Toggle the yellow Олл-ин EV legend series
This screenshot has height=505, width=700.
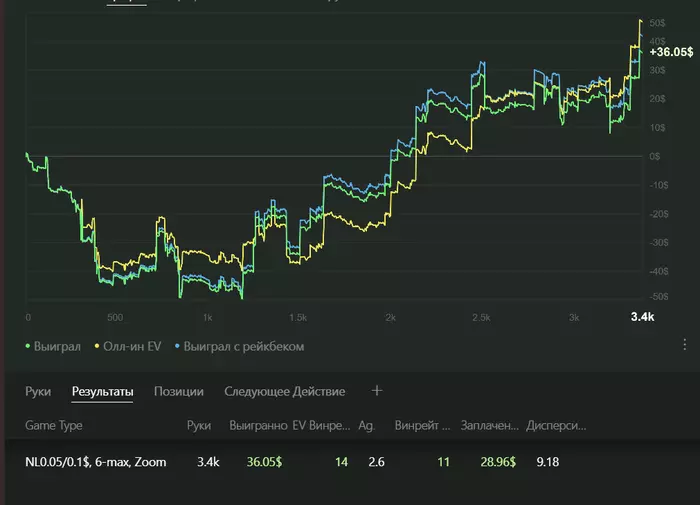click(128, 346)
